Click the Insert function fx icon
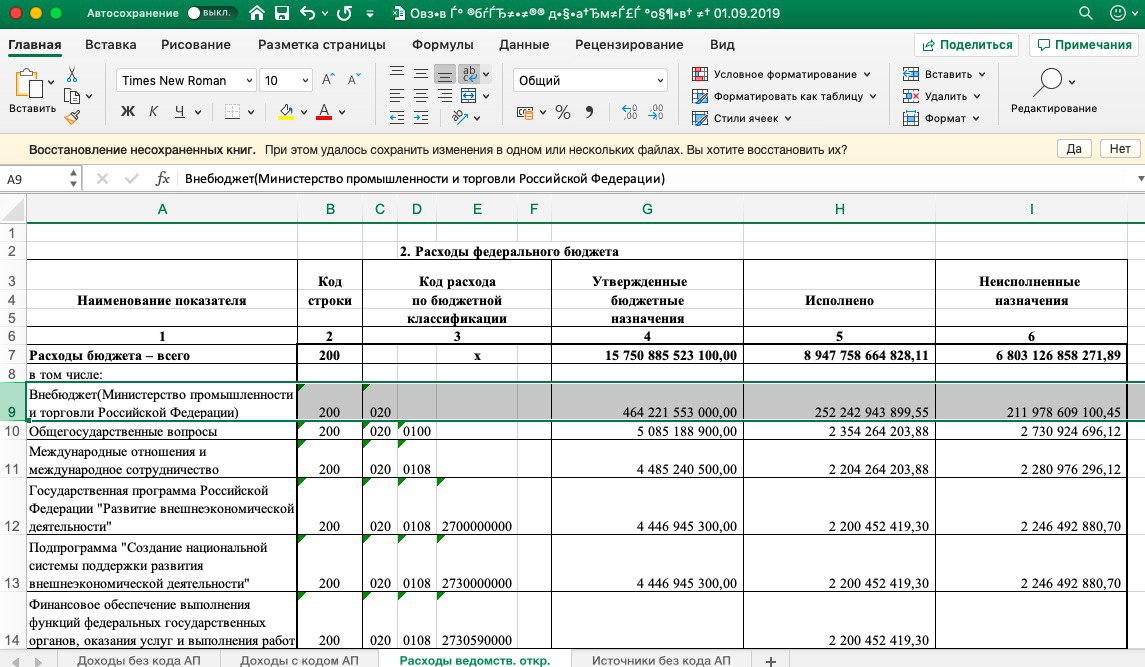Viewport: 1145px width, 667px height. pos(162,179)
